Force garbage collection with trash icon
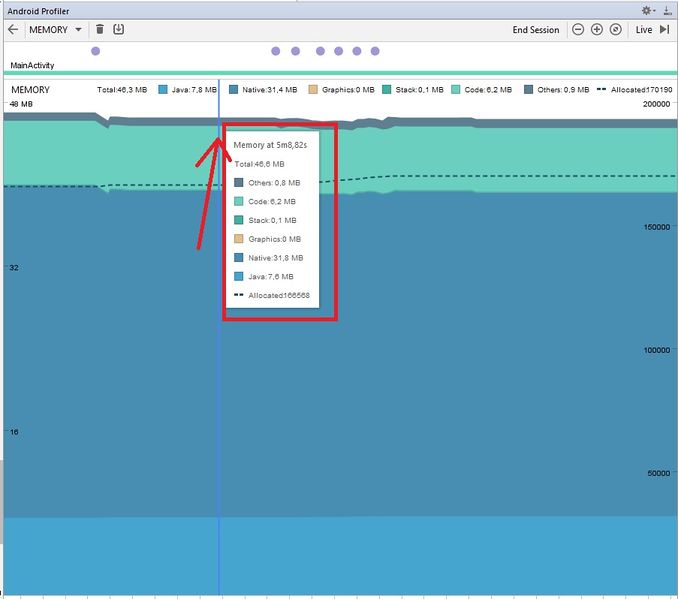The image size is (678, 599). (99, 29)
